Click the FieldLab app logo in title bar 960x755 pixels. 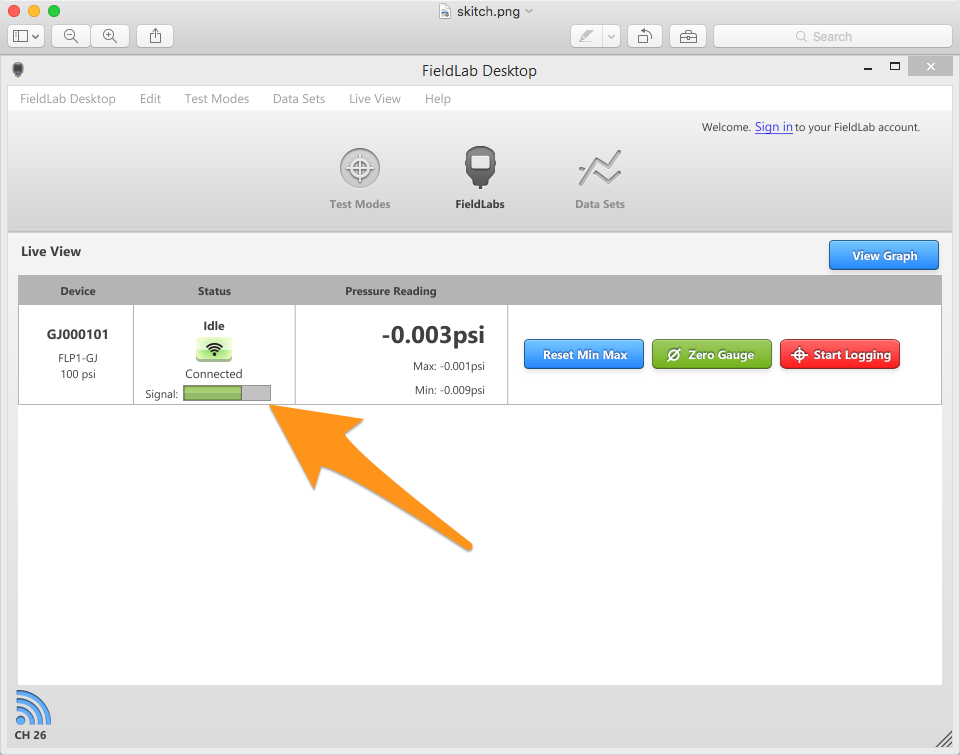pos(18,70)
